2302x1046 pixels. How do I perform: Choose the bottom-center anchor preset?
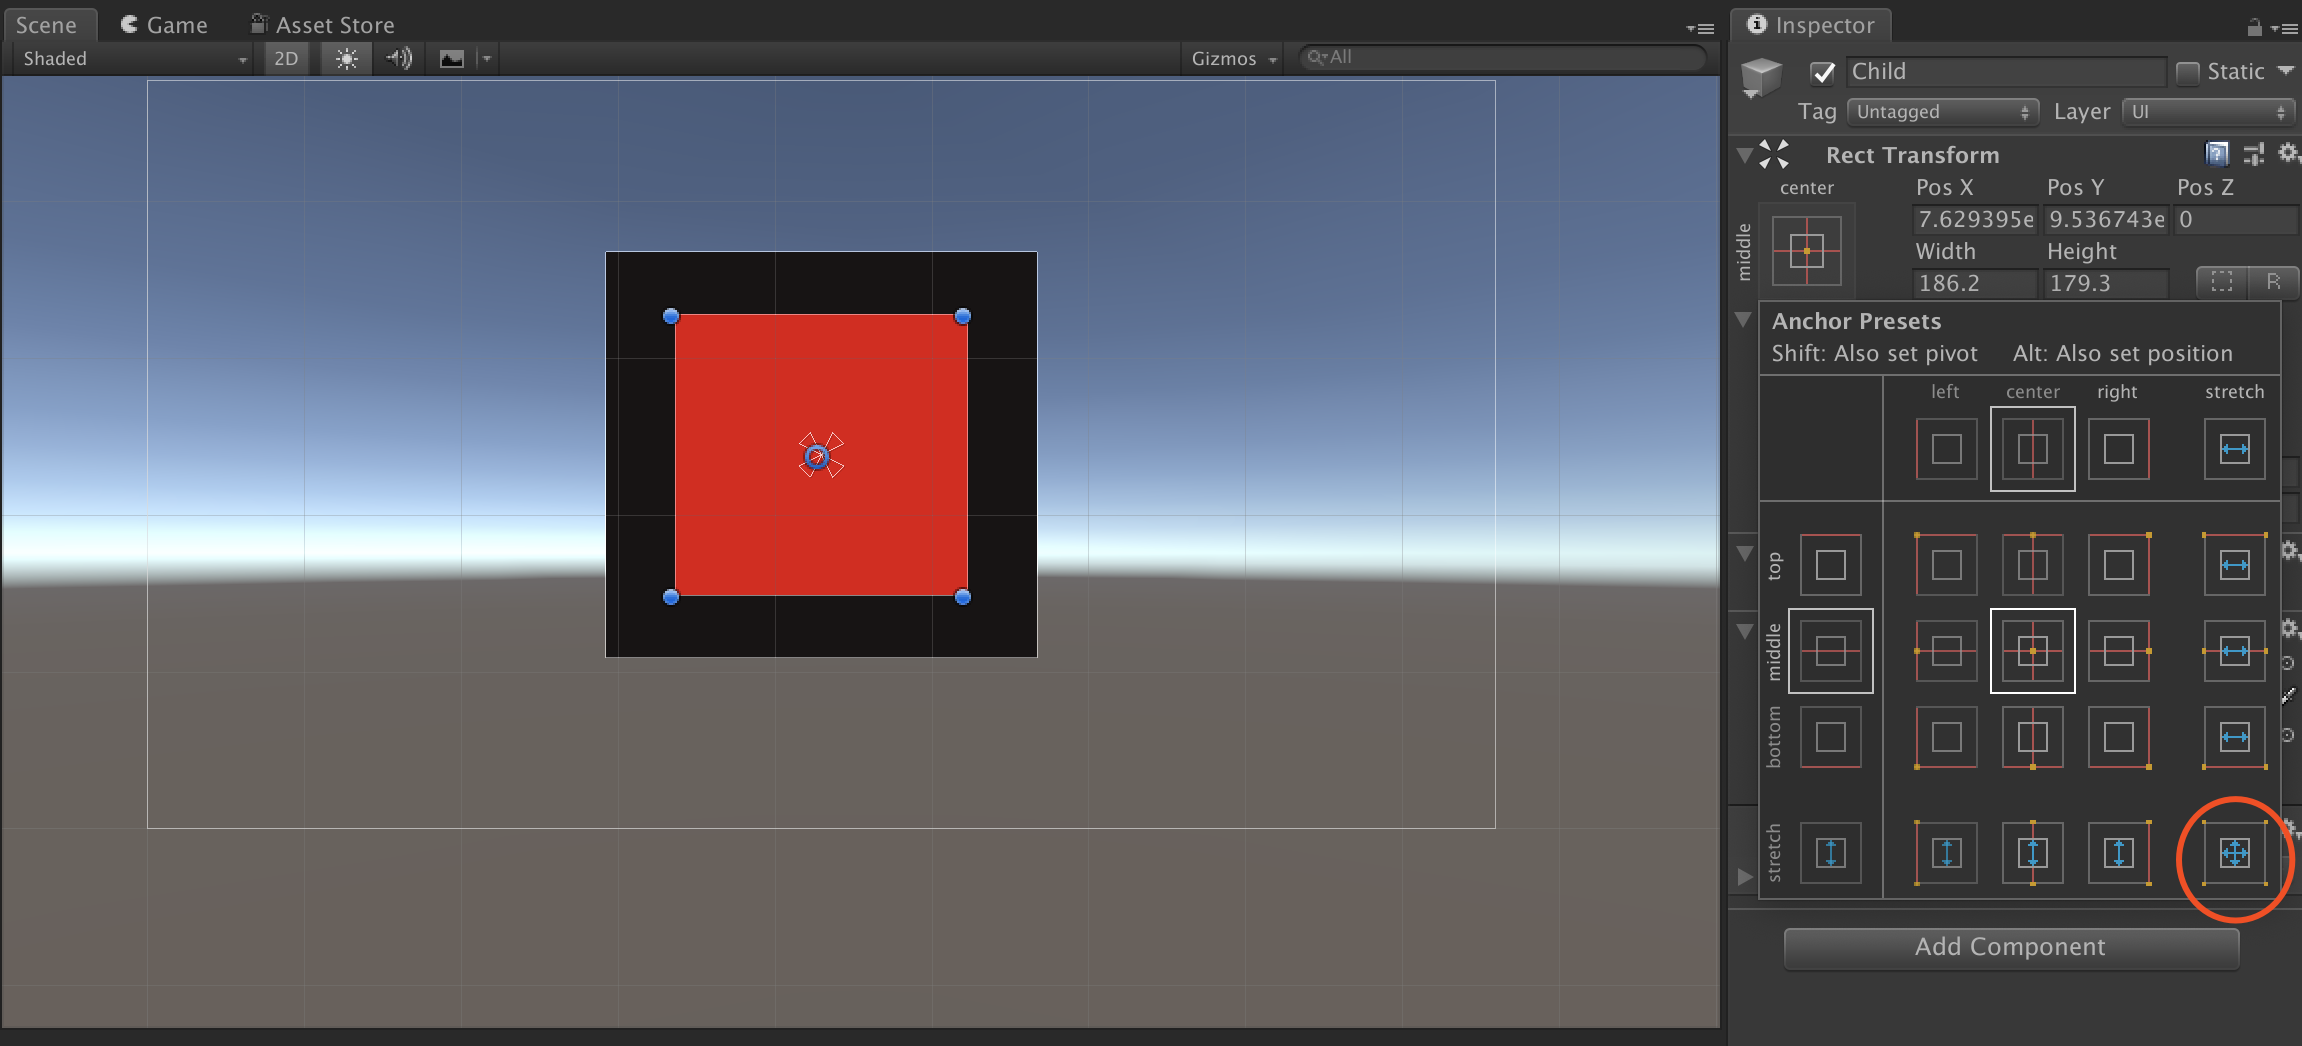pyautogui.click(x=2032, y=737)
